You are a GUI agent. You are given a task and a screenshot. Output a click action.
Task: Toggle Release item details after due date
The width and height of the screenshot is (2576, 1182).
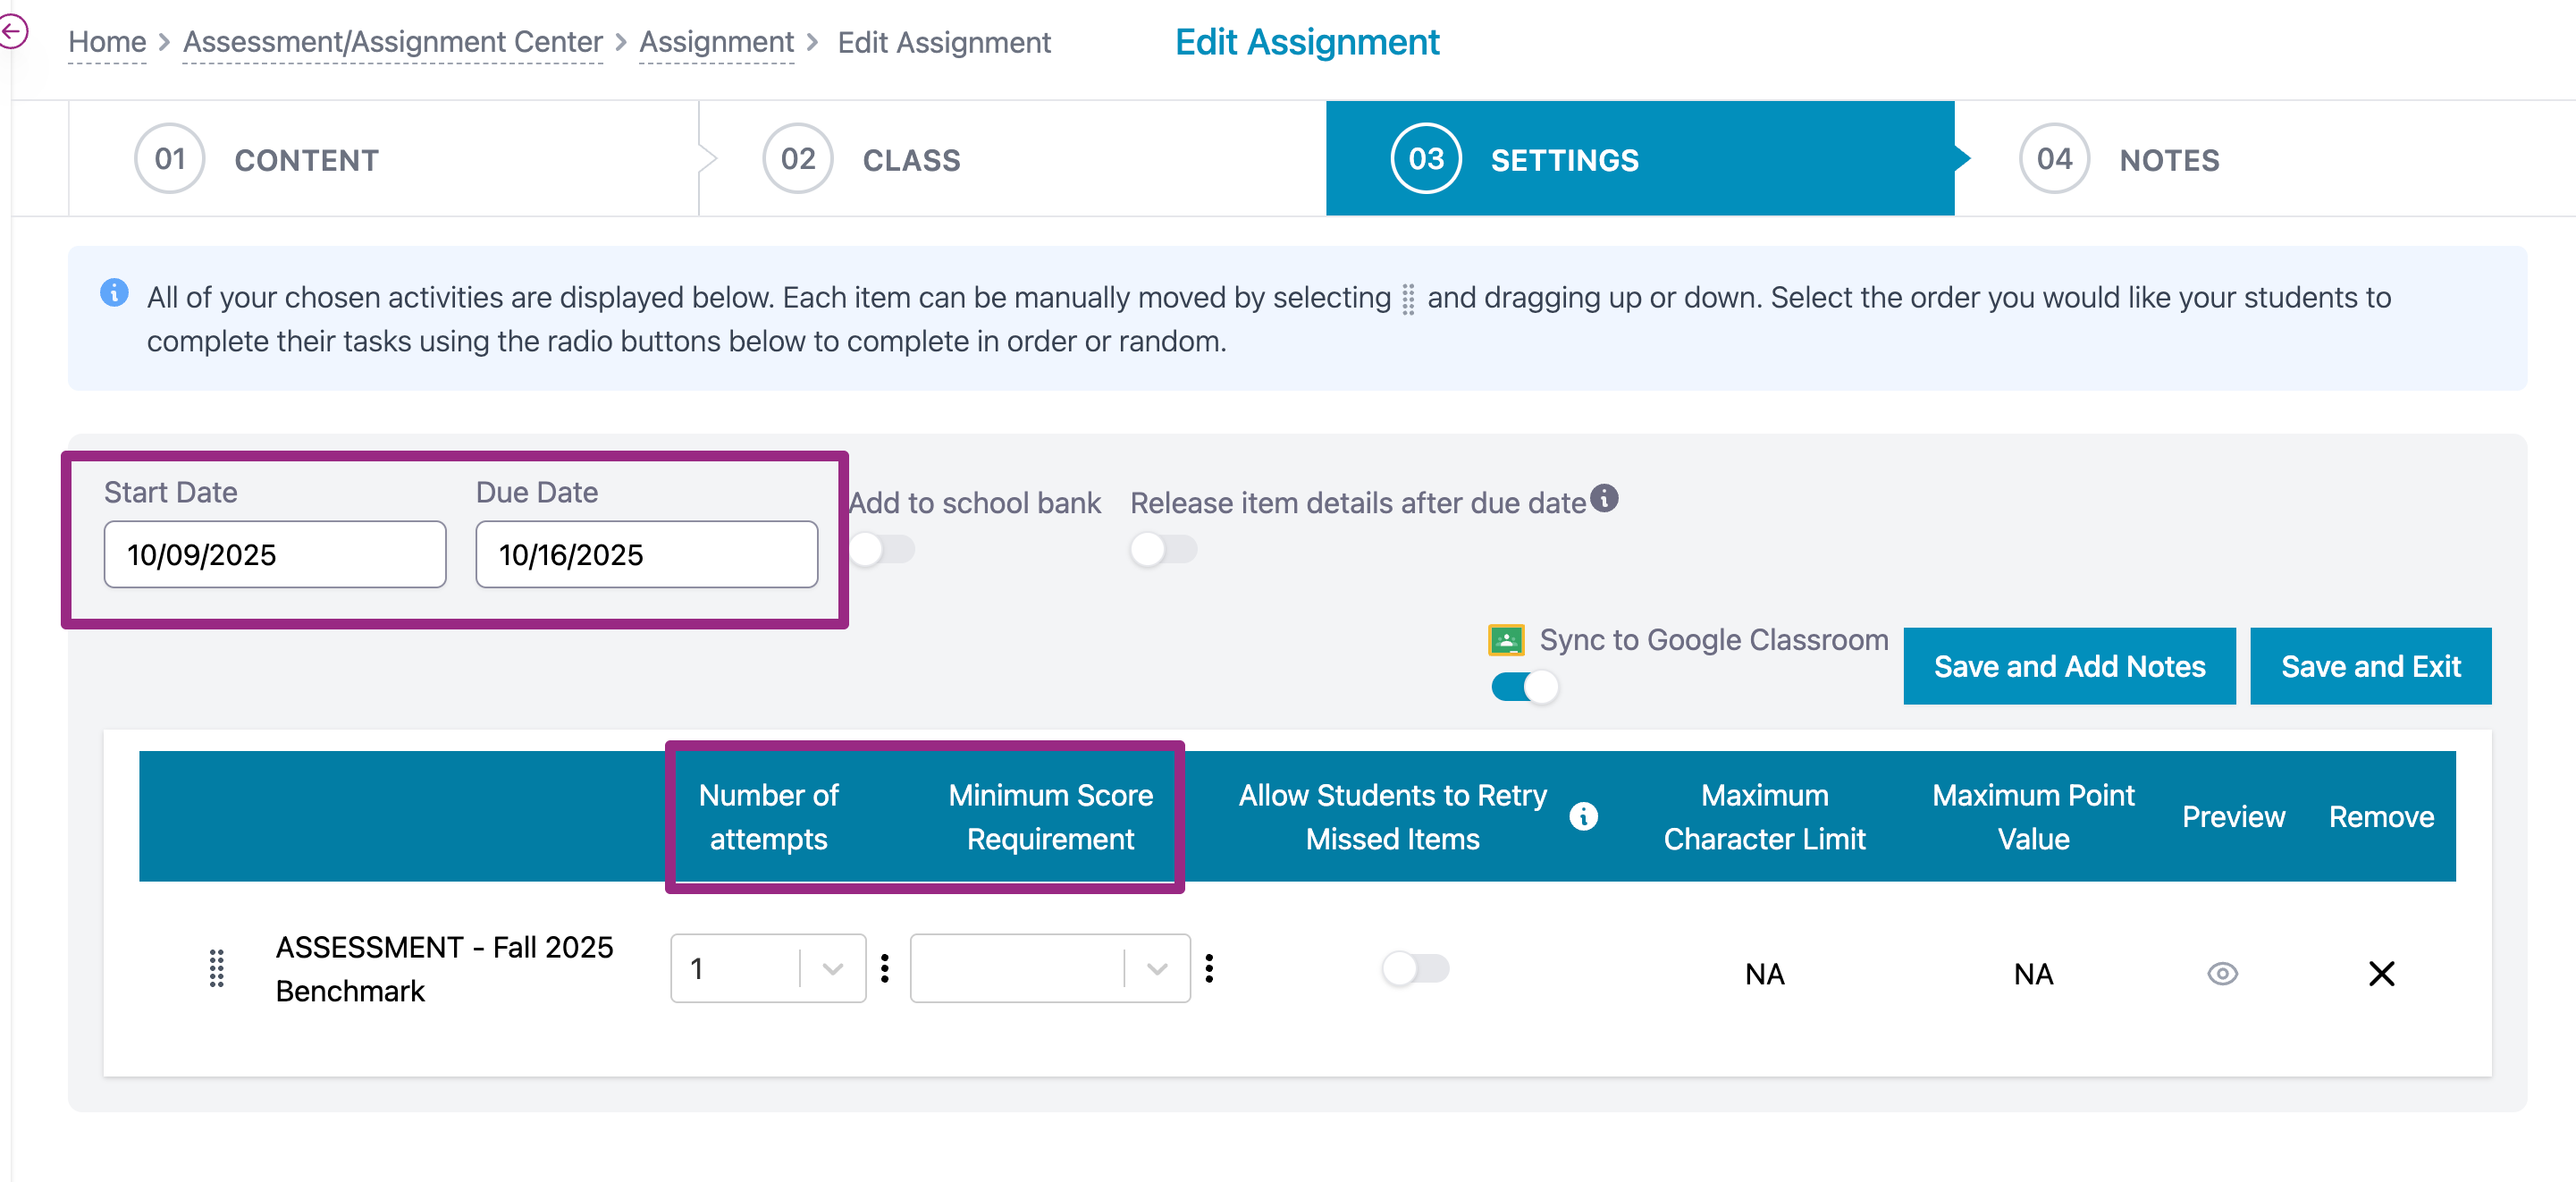point(1163,549)
